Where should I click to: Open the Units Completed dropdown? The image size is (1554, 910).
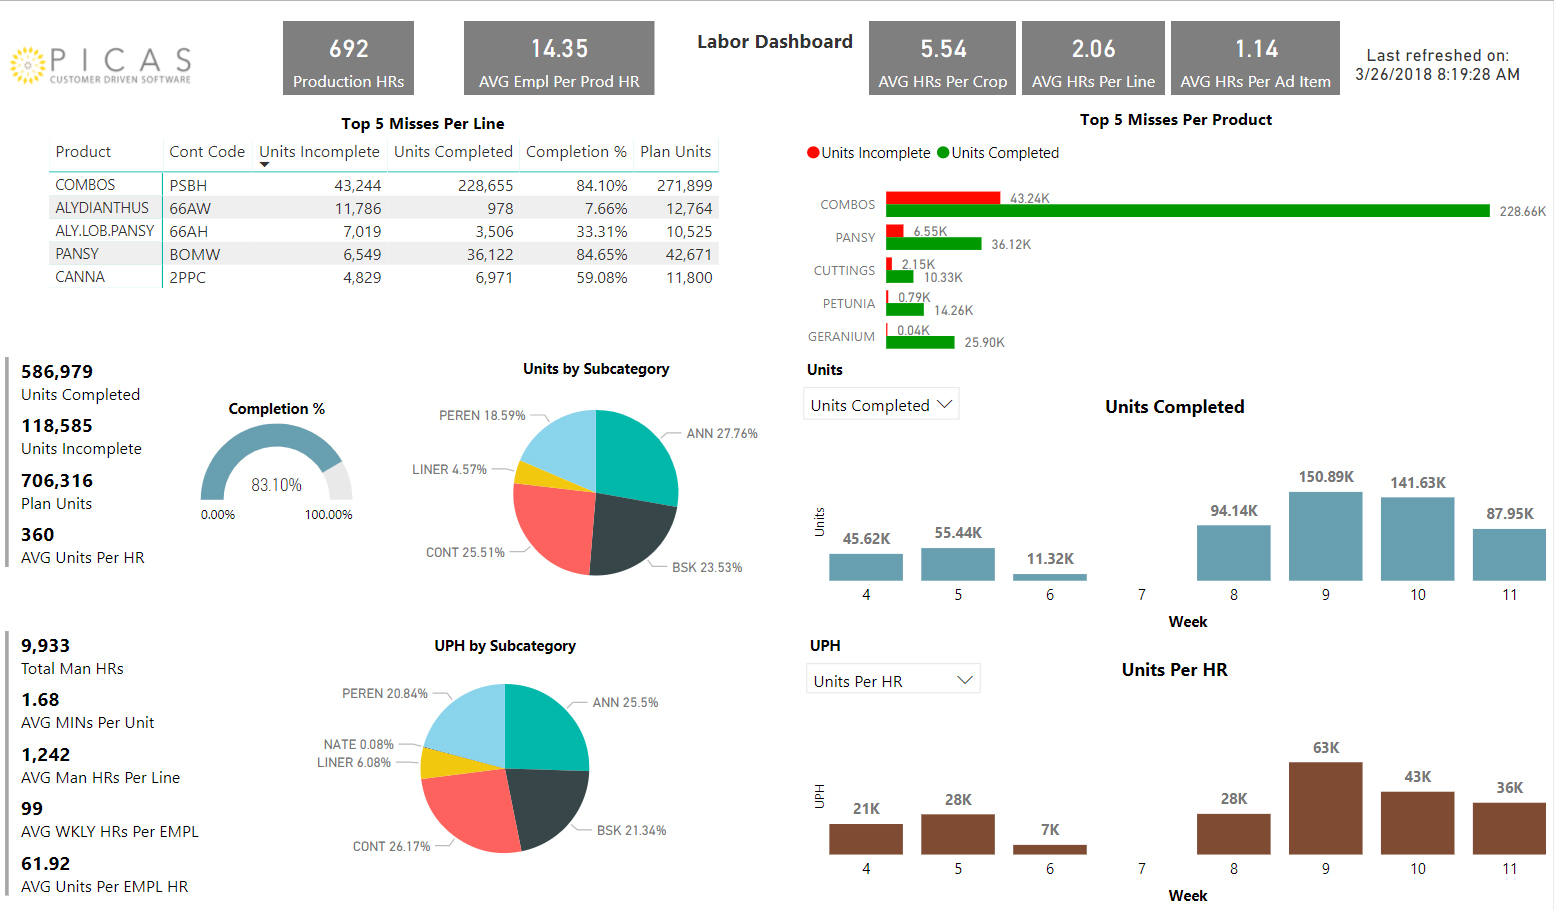(x=881, y=405)
